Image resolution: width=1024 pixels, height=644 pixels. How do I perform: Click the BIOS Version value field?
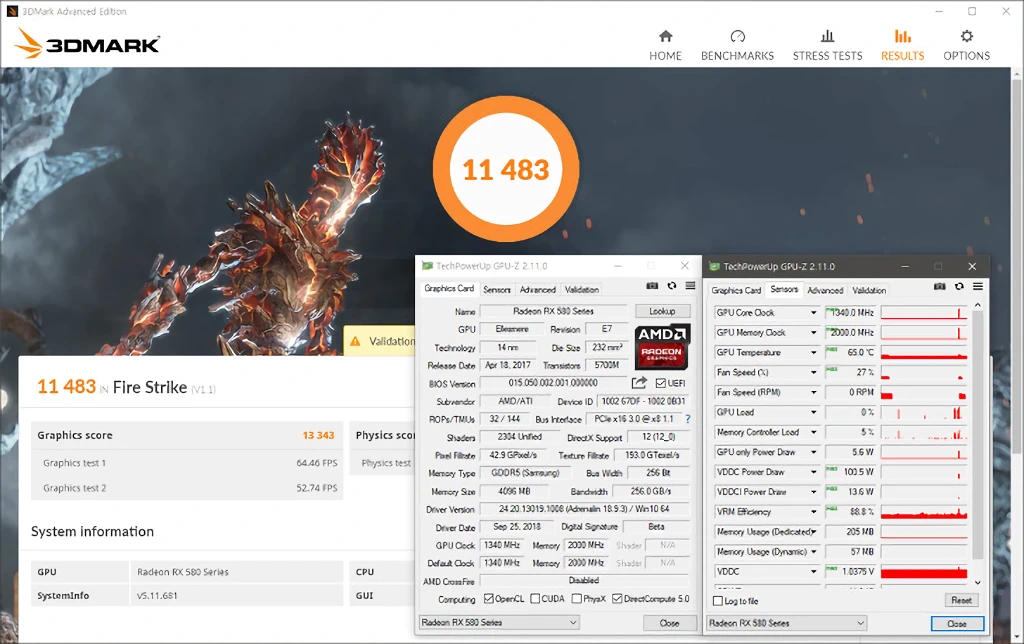pyautogui.click(x=554, y=383)
